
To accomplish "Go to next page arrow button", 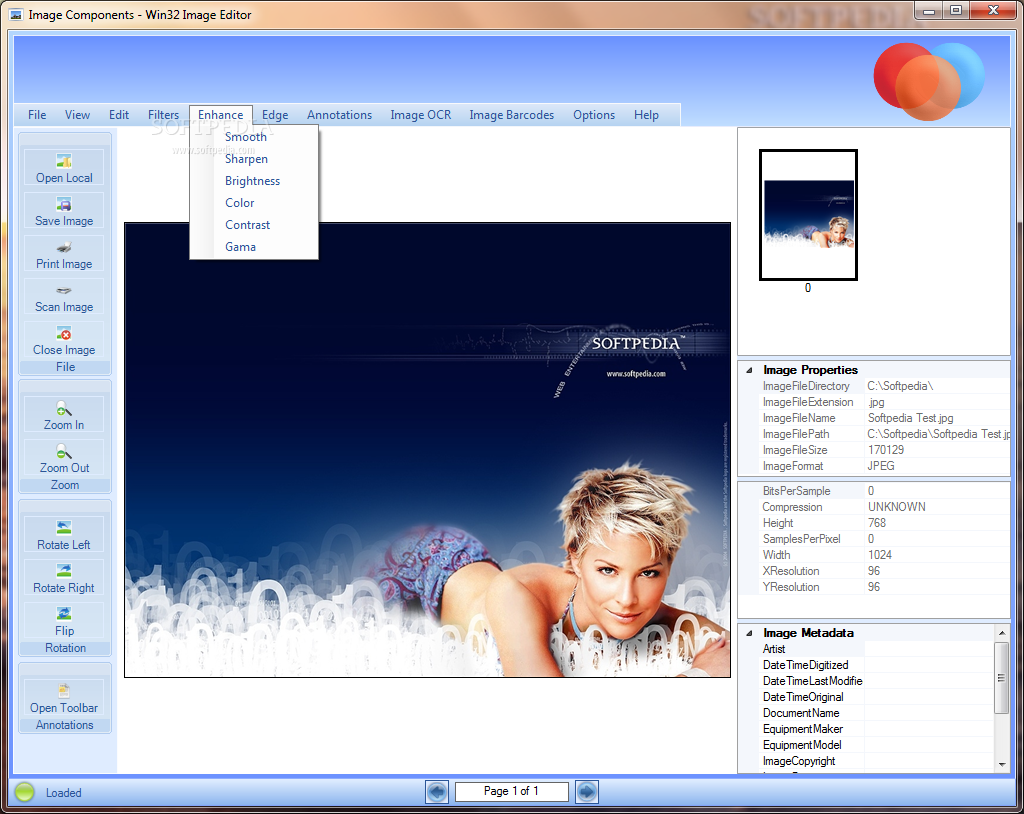I will pos(586,792).
